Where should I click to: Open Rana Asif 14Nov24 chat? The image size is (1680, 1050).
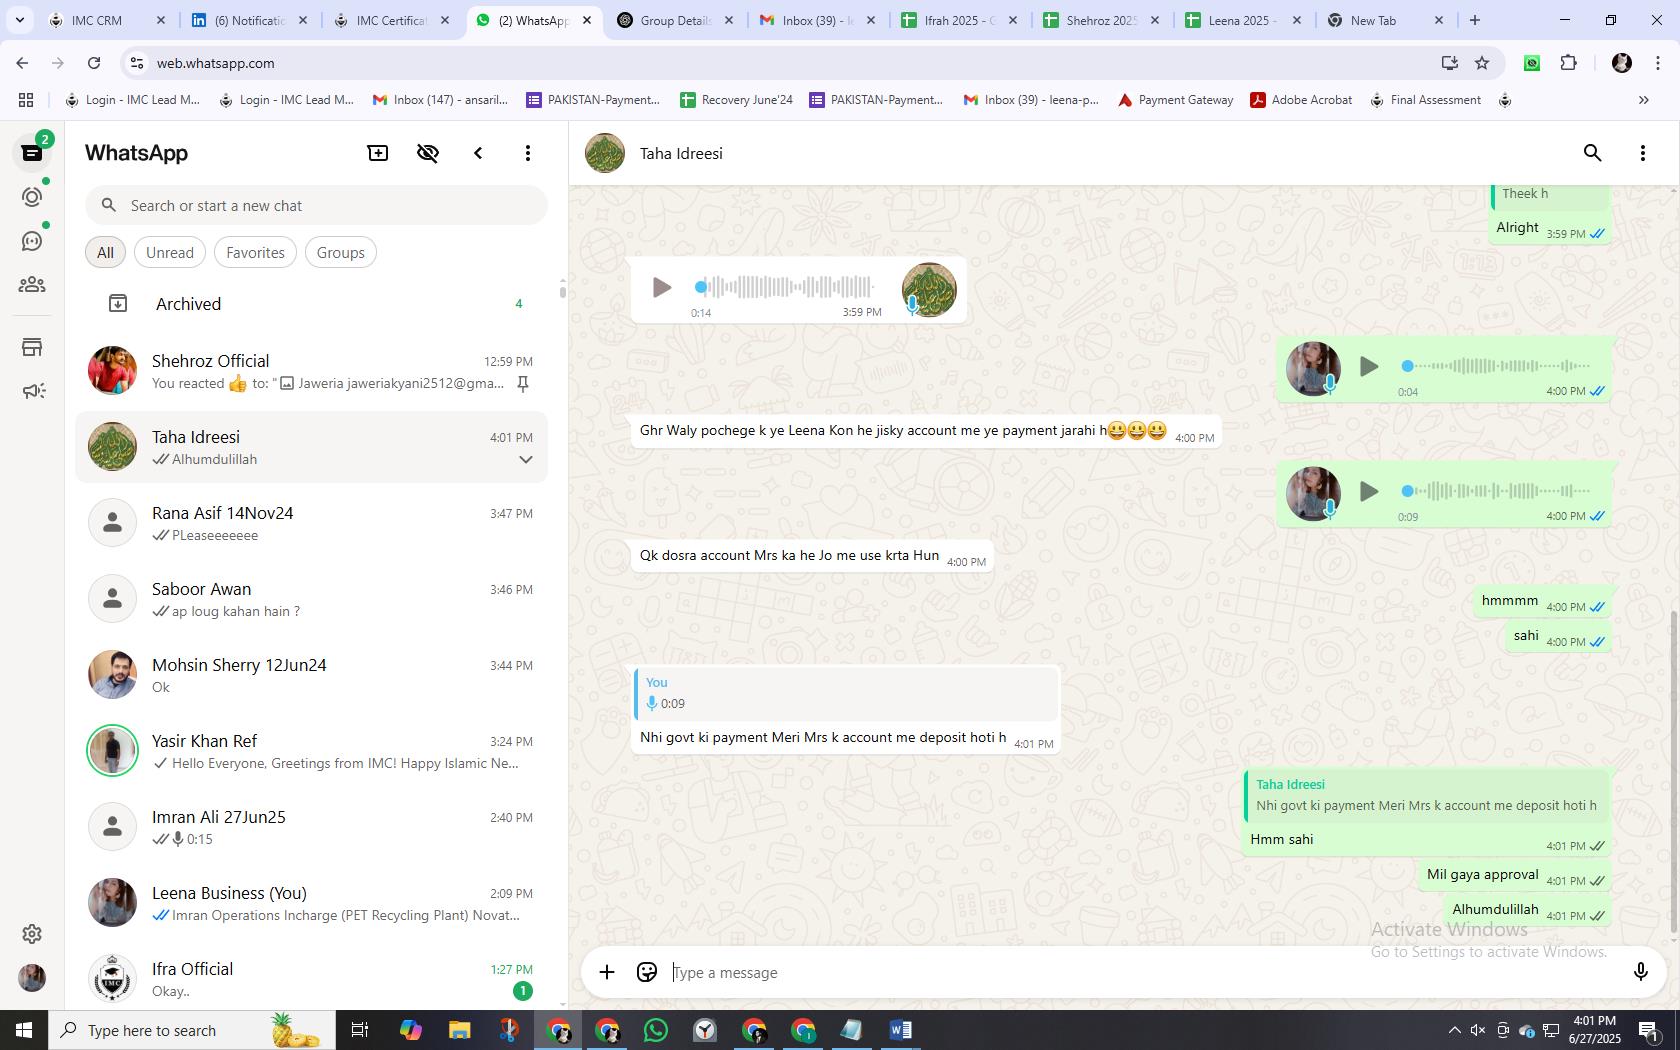click(312, 523)
